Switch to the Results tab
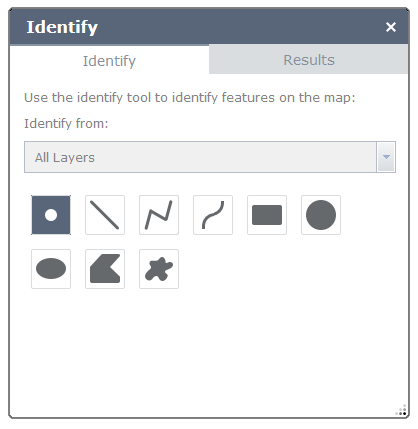 click(309, 60)
